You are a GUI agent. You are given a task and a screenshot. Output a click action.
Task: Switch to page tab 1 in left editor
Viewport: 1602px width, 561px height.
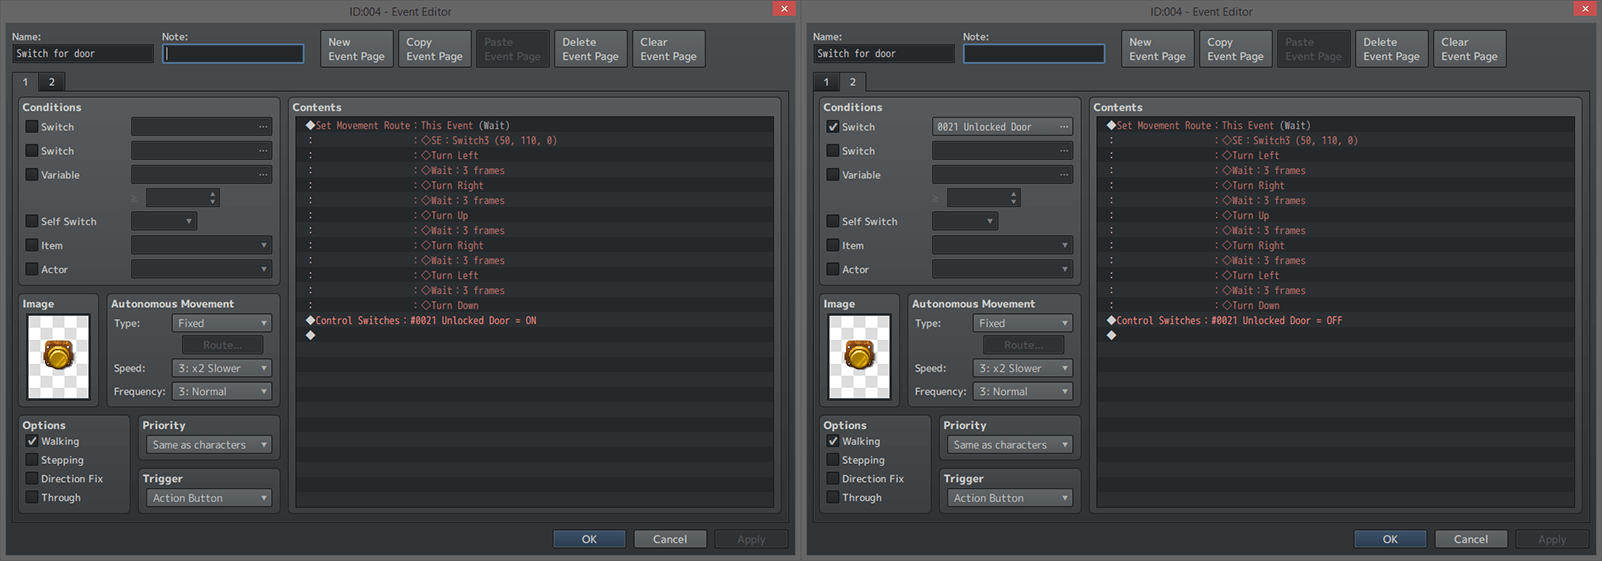tap(26, 82)
